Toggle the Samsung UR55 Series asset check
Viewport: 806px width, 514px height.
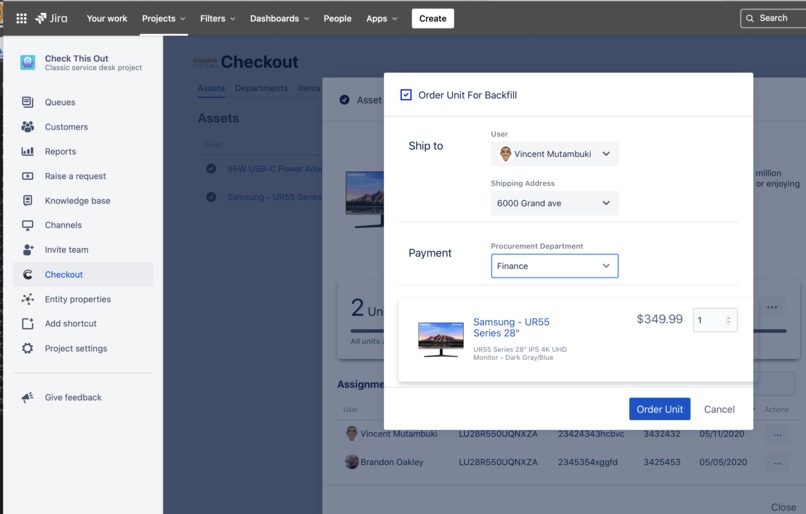click(211, 197)
